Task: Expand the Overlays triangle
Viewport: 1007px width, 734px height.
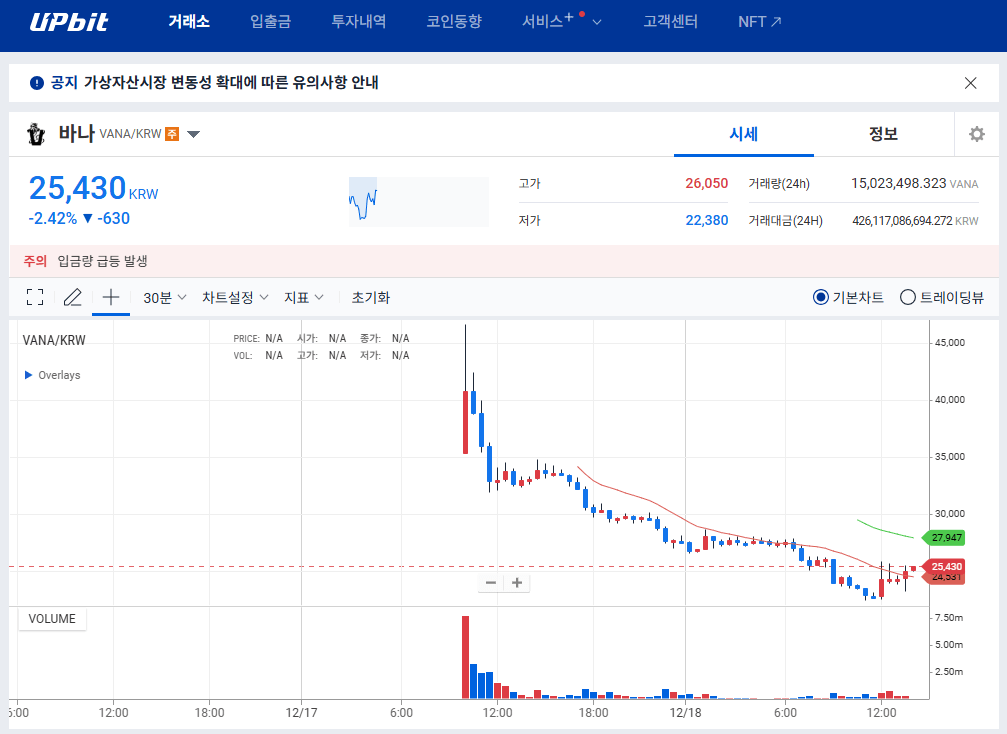Action: pyautogui.click(x=28, y=375)
